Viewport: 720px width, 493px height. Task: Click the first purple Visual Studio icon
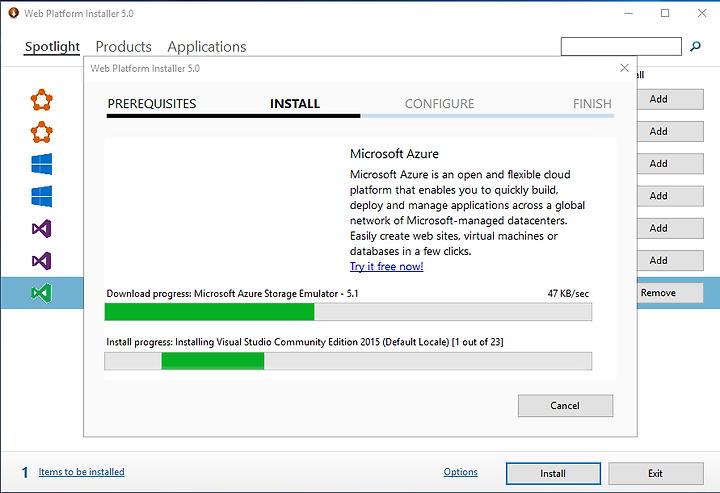coord(42,229)
